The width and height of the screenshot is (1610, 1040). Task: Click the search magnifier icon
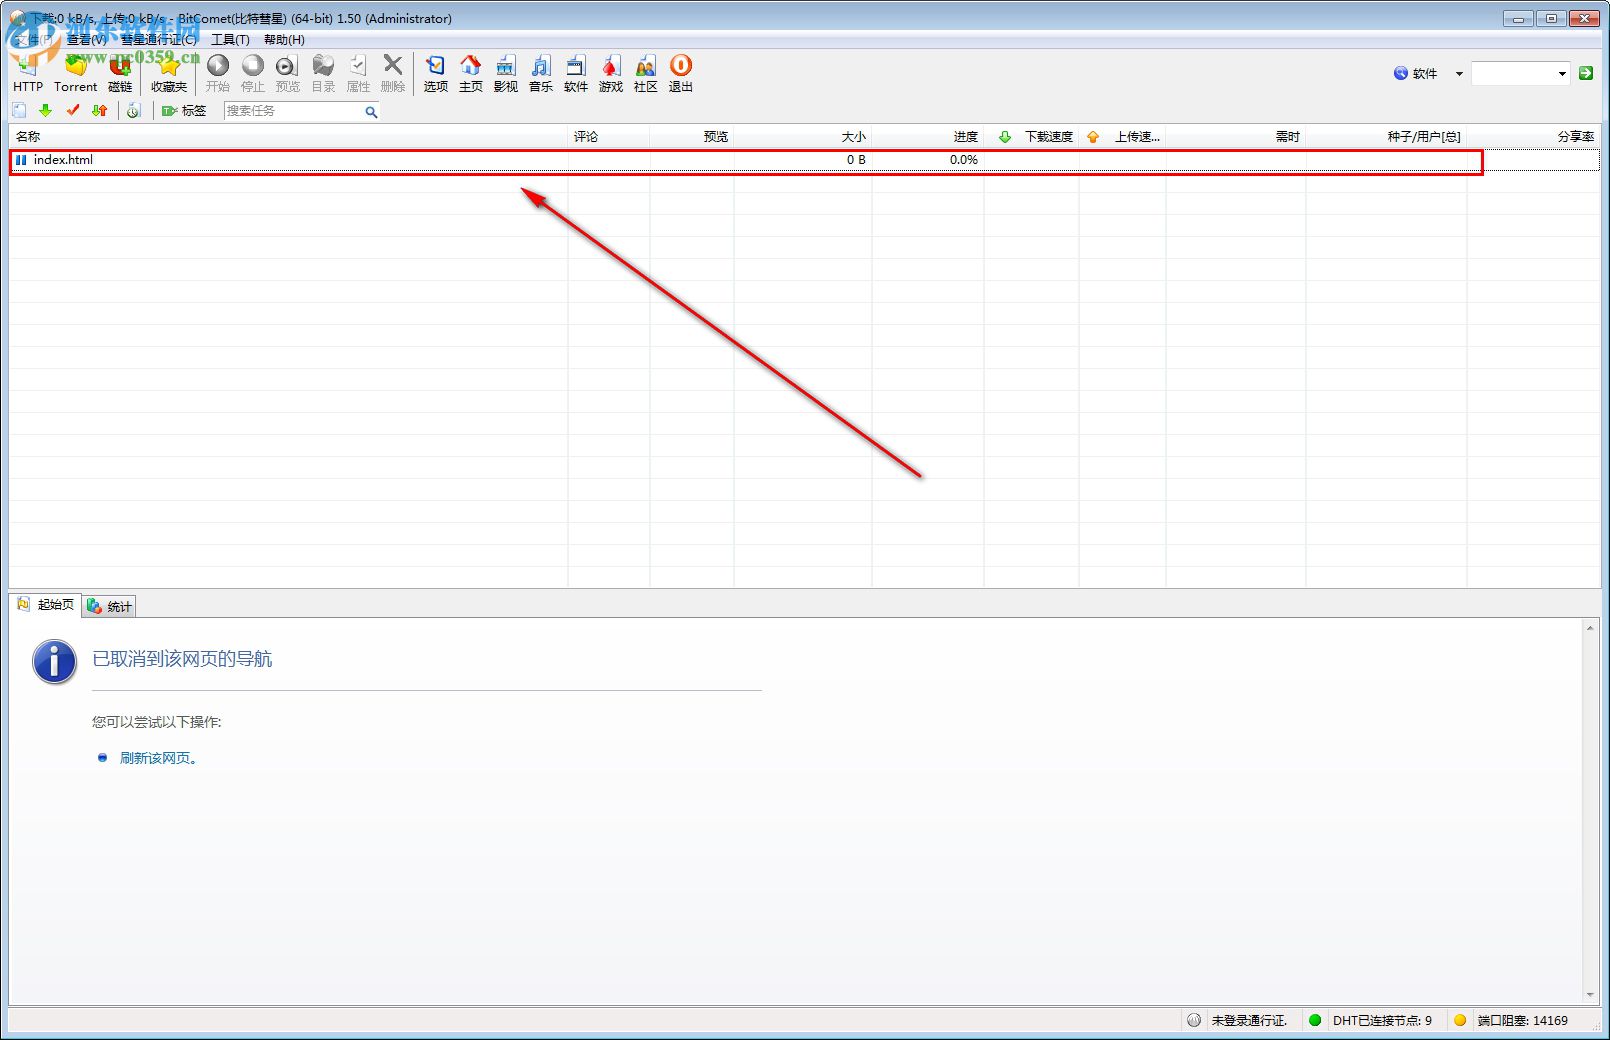click(x=371, y=112)
